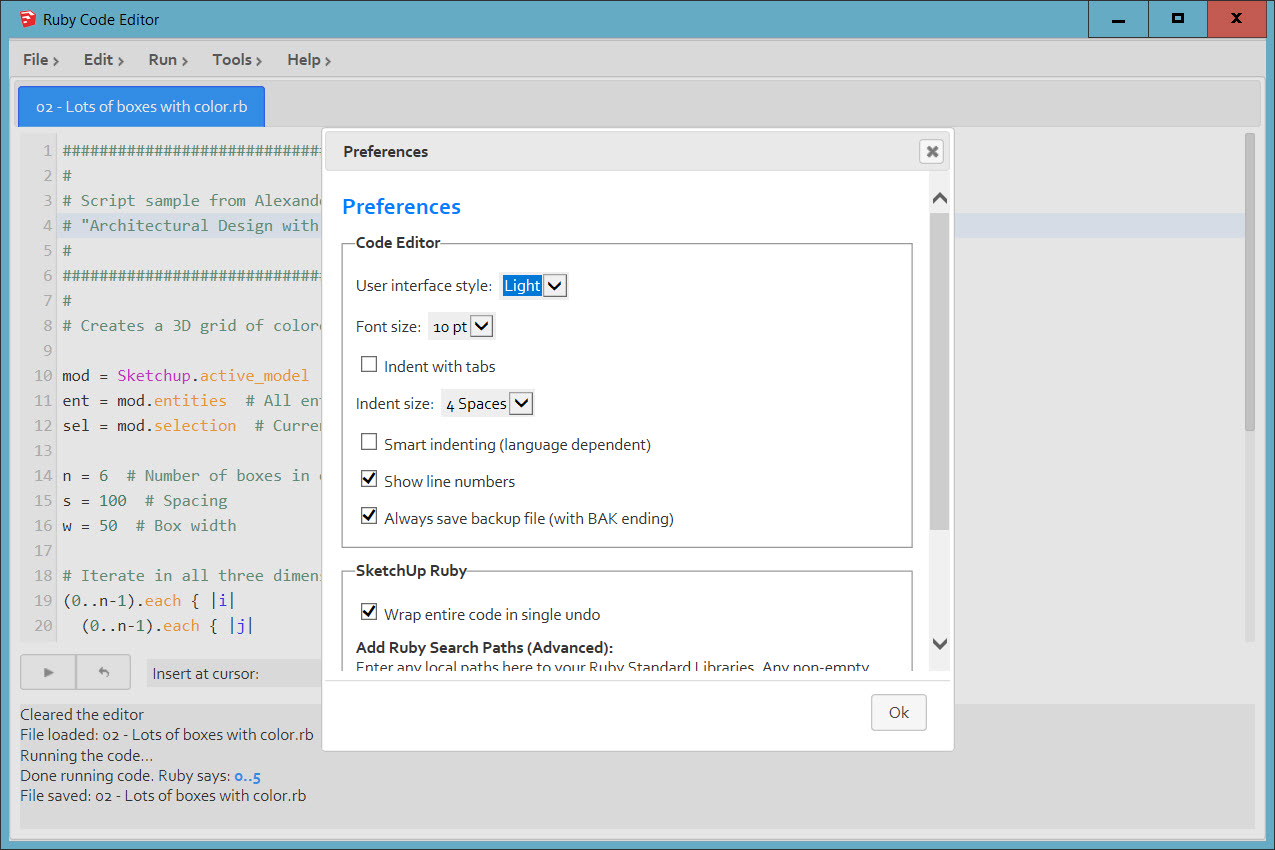
Task: Select the '02 - Lots of boxes with color.rb' tab
Action: 141,106
